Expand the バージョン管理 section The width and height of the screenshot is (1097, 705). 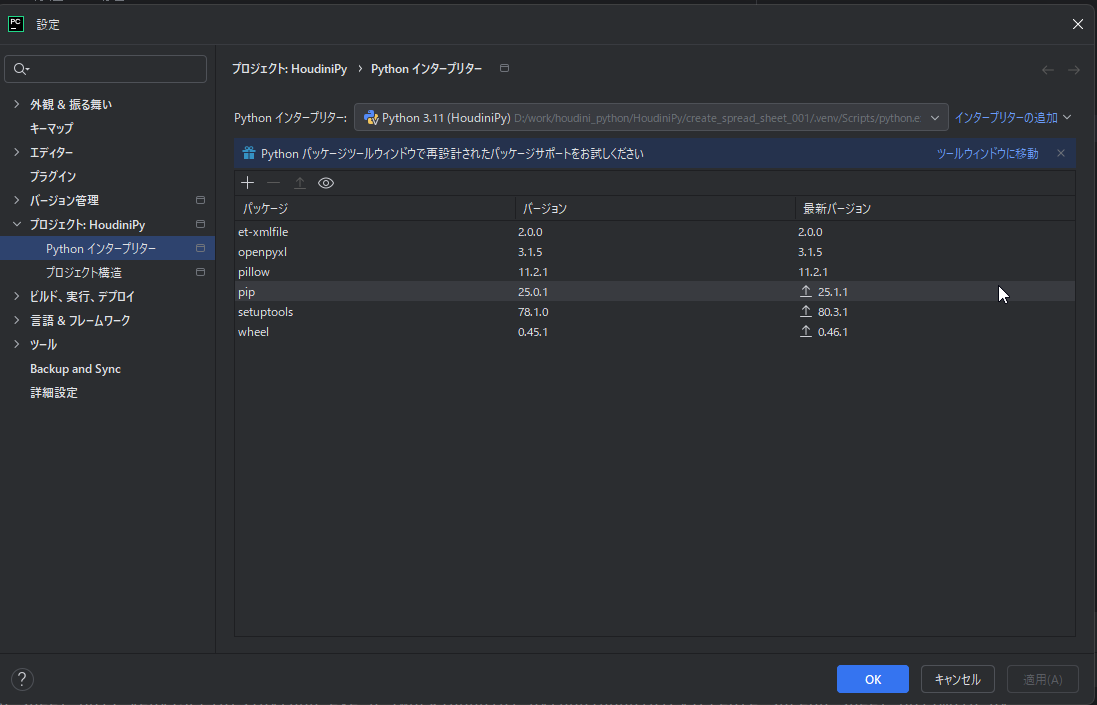(17, 200)
